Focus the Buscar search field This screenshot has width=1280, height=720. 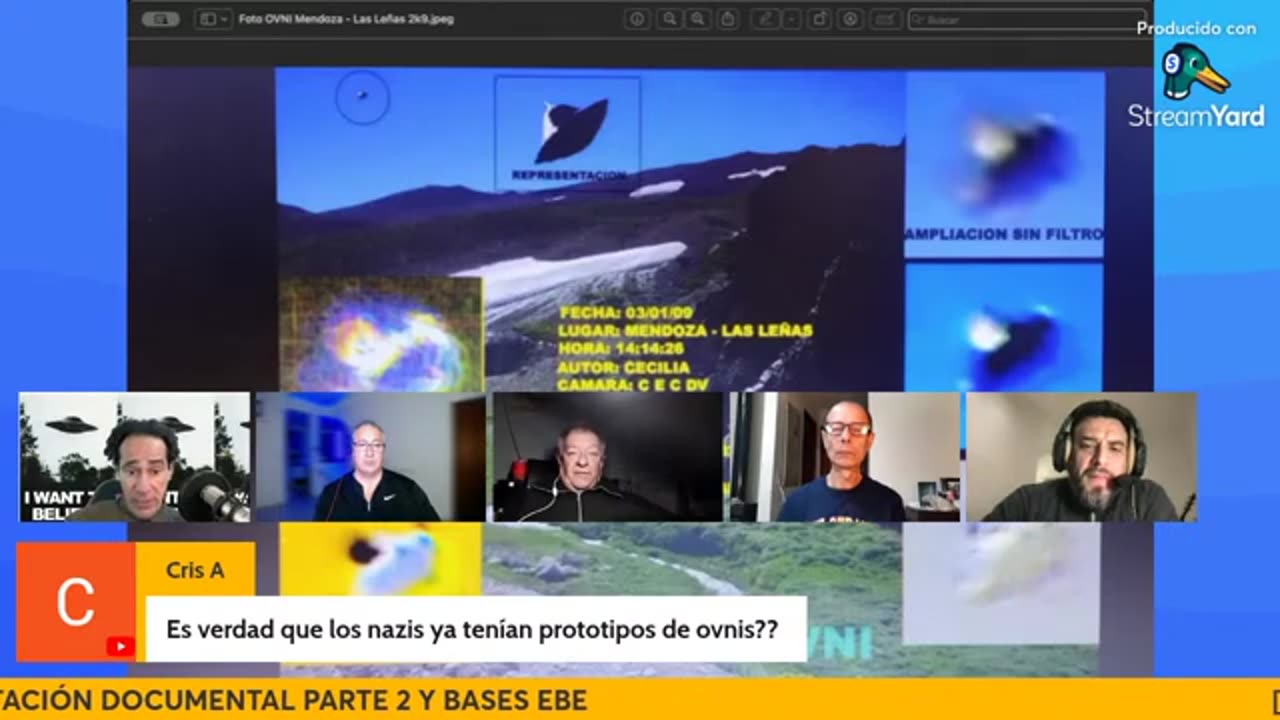(1027, 19)
